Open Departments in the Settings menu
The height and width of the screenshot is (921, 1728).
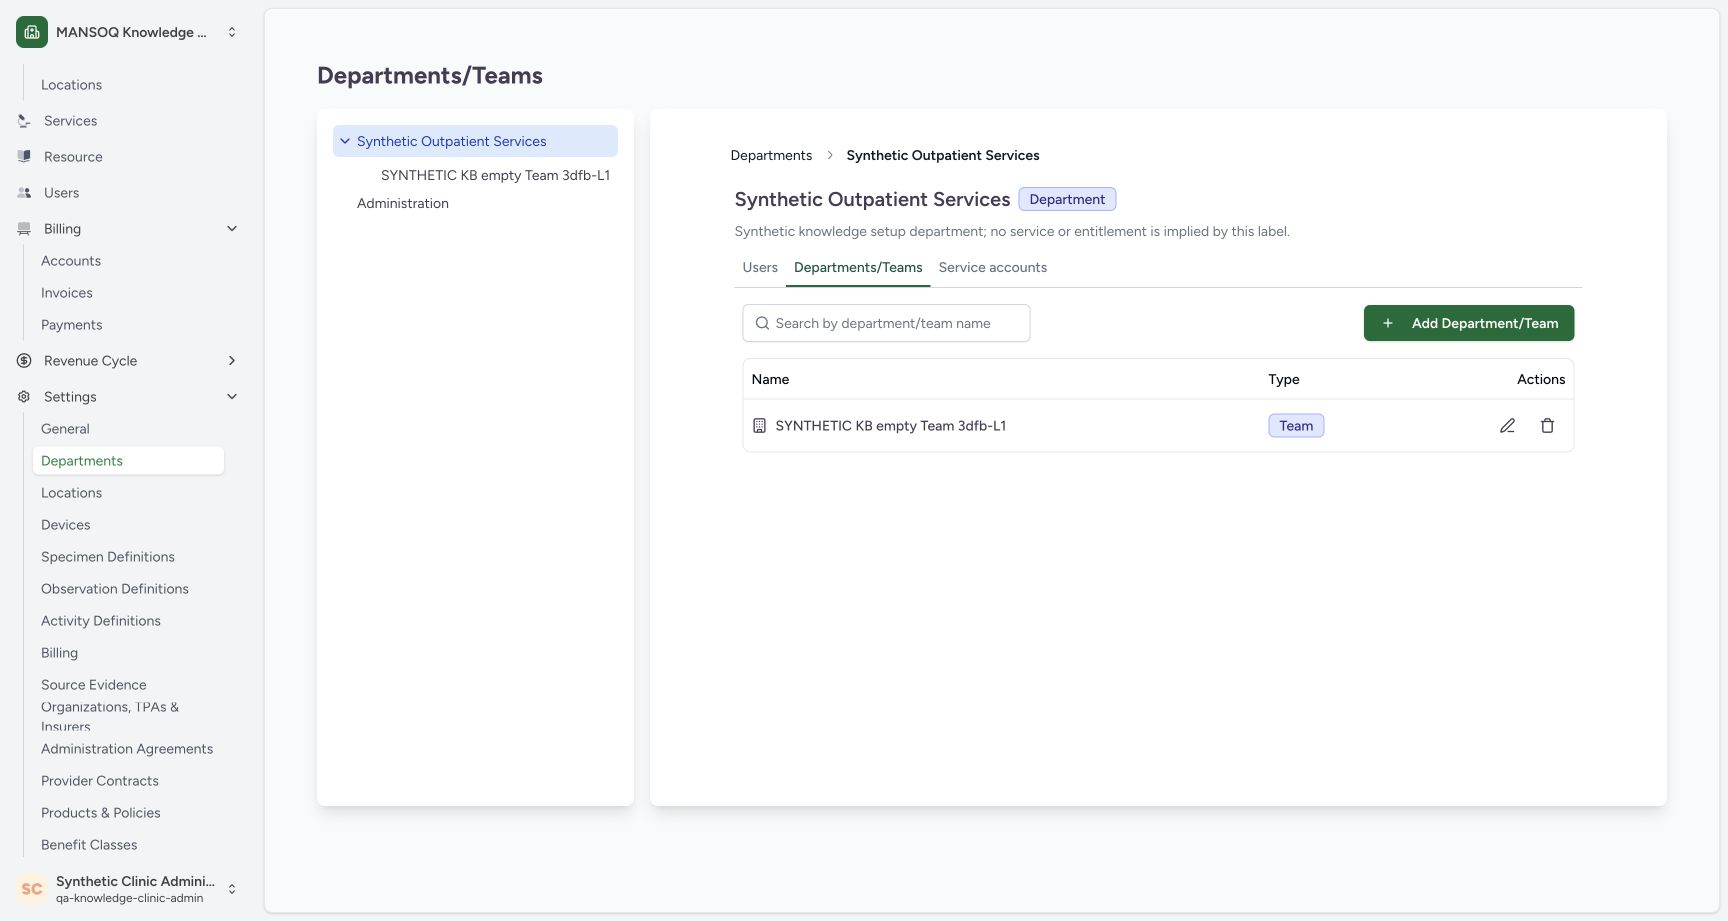click(x=128, y=461)
